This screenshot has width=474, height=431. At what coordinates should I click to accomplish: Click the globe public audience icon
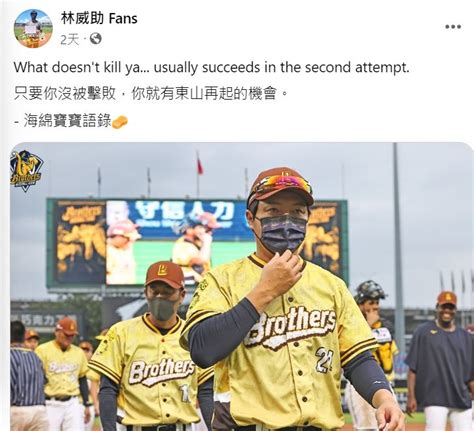pyautogui.click(x=96, y=39)
